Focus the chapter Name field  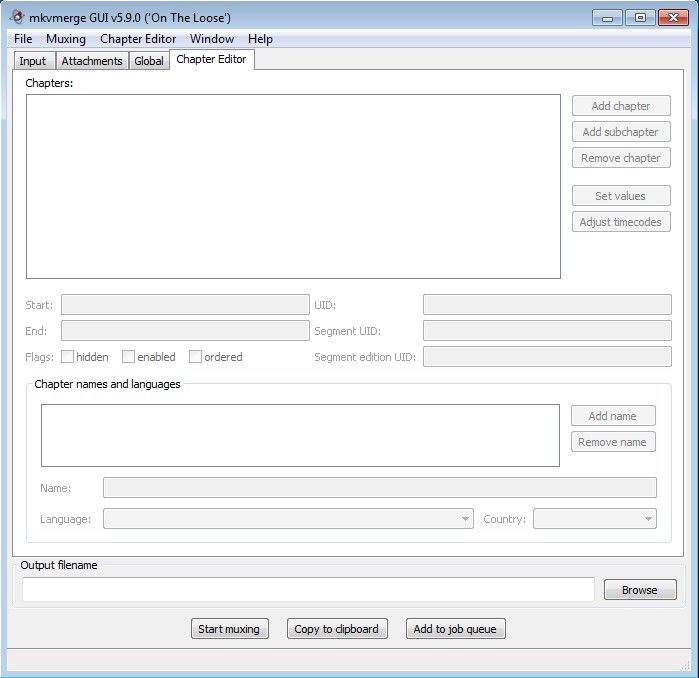[x=380, y=488]
